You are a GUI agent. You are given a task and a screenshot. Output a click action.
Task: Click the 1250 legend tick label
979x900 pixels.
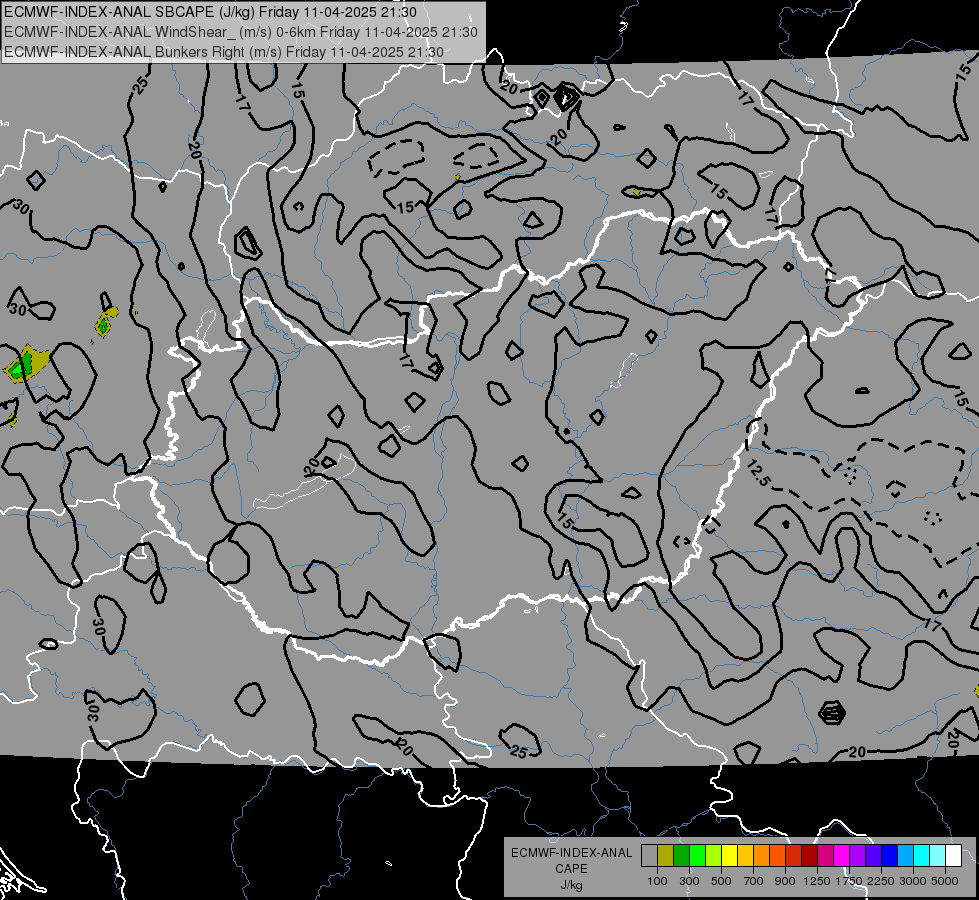(817, 881)
